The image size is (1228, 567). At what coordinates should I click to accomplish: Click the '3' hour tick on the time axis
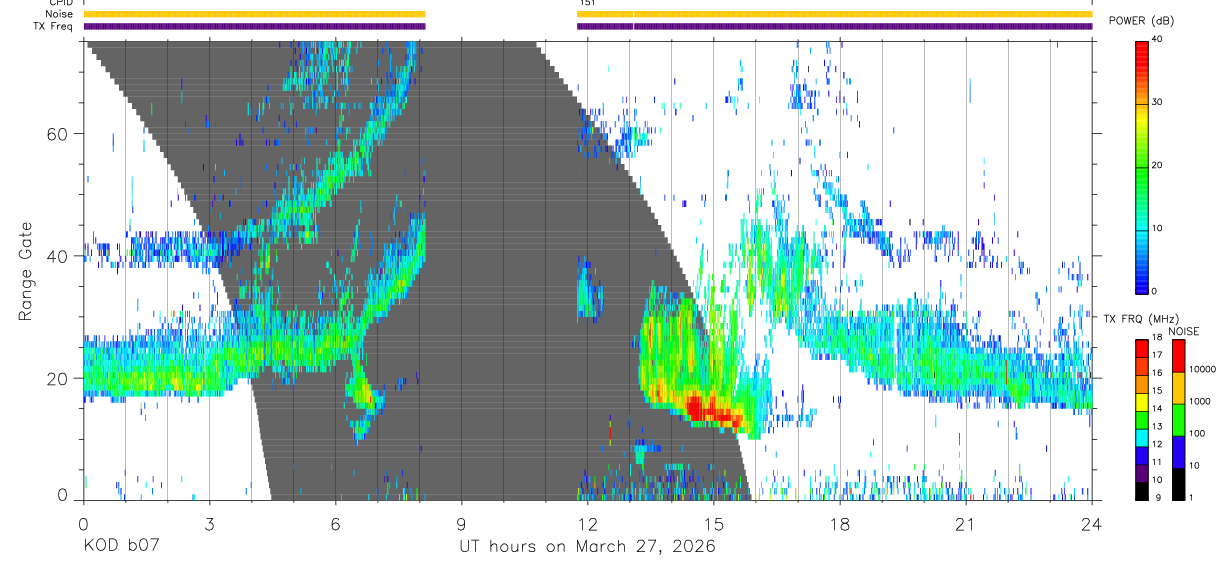209,523
